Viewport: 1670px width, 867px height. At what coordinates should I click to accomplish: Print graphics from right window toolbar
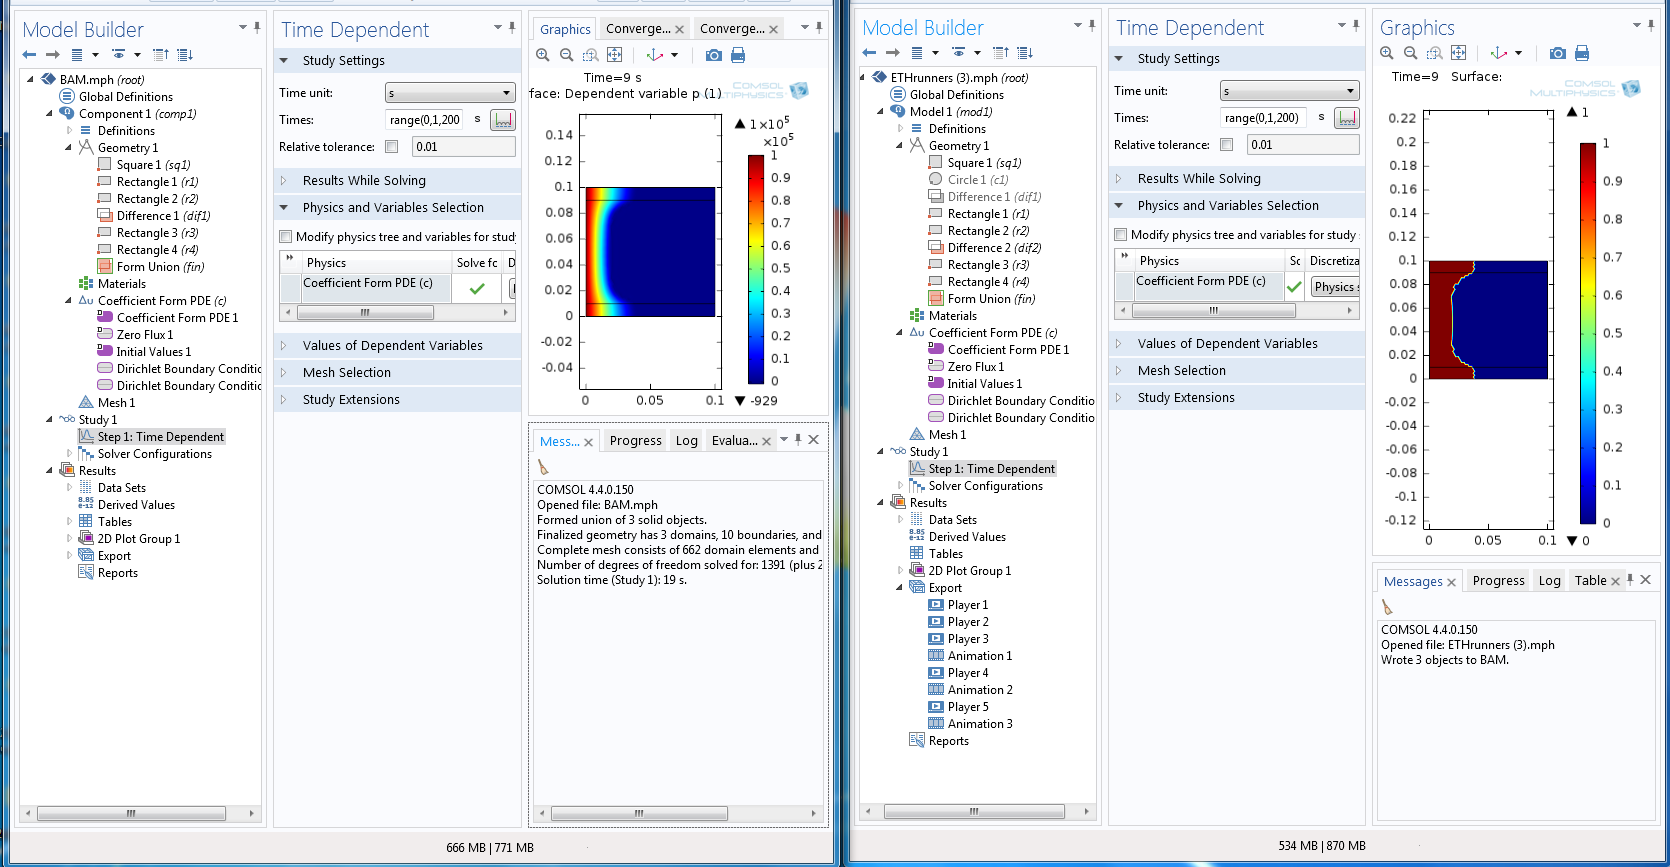click(x=1582, y=53)
